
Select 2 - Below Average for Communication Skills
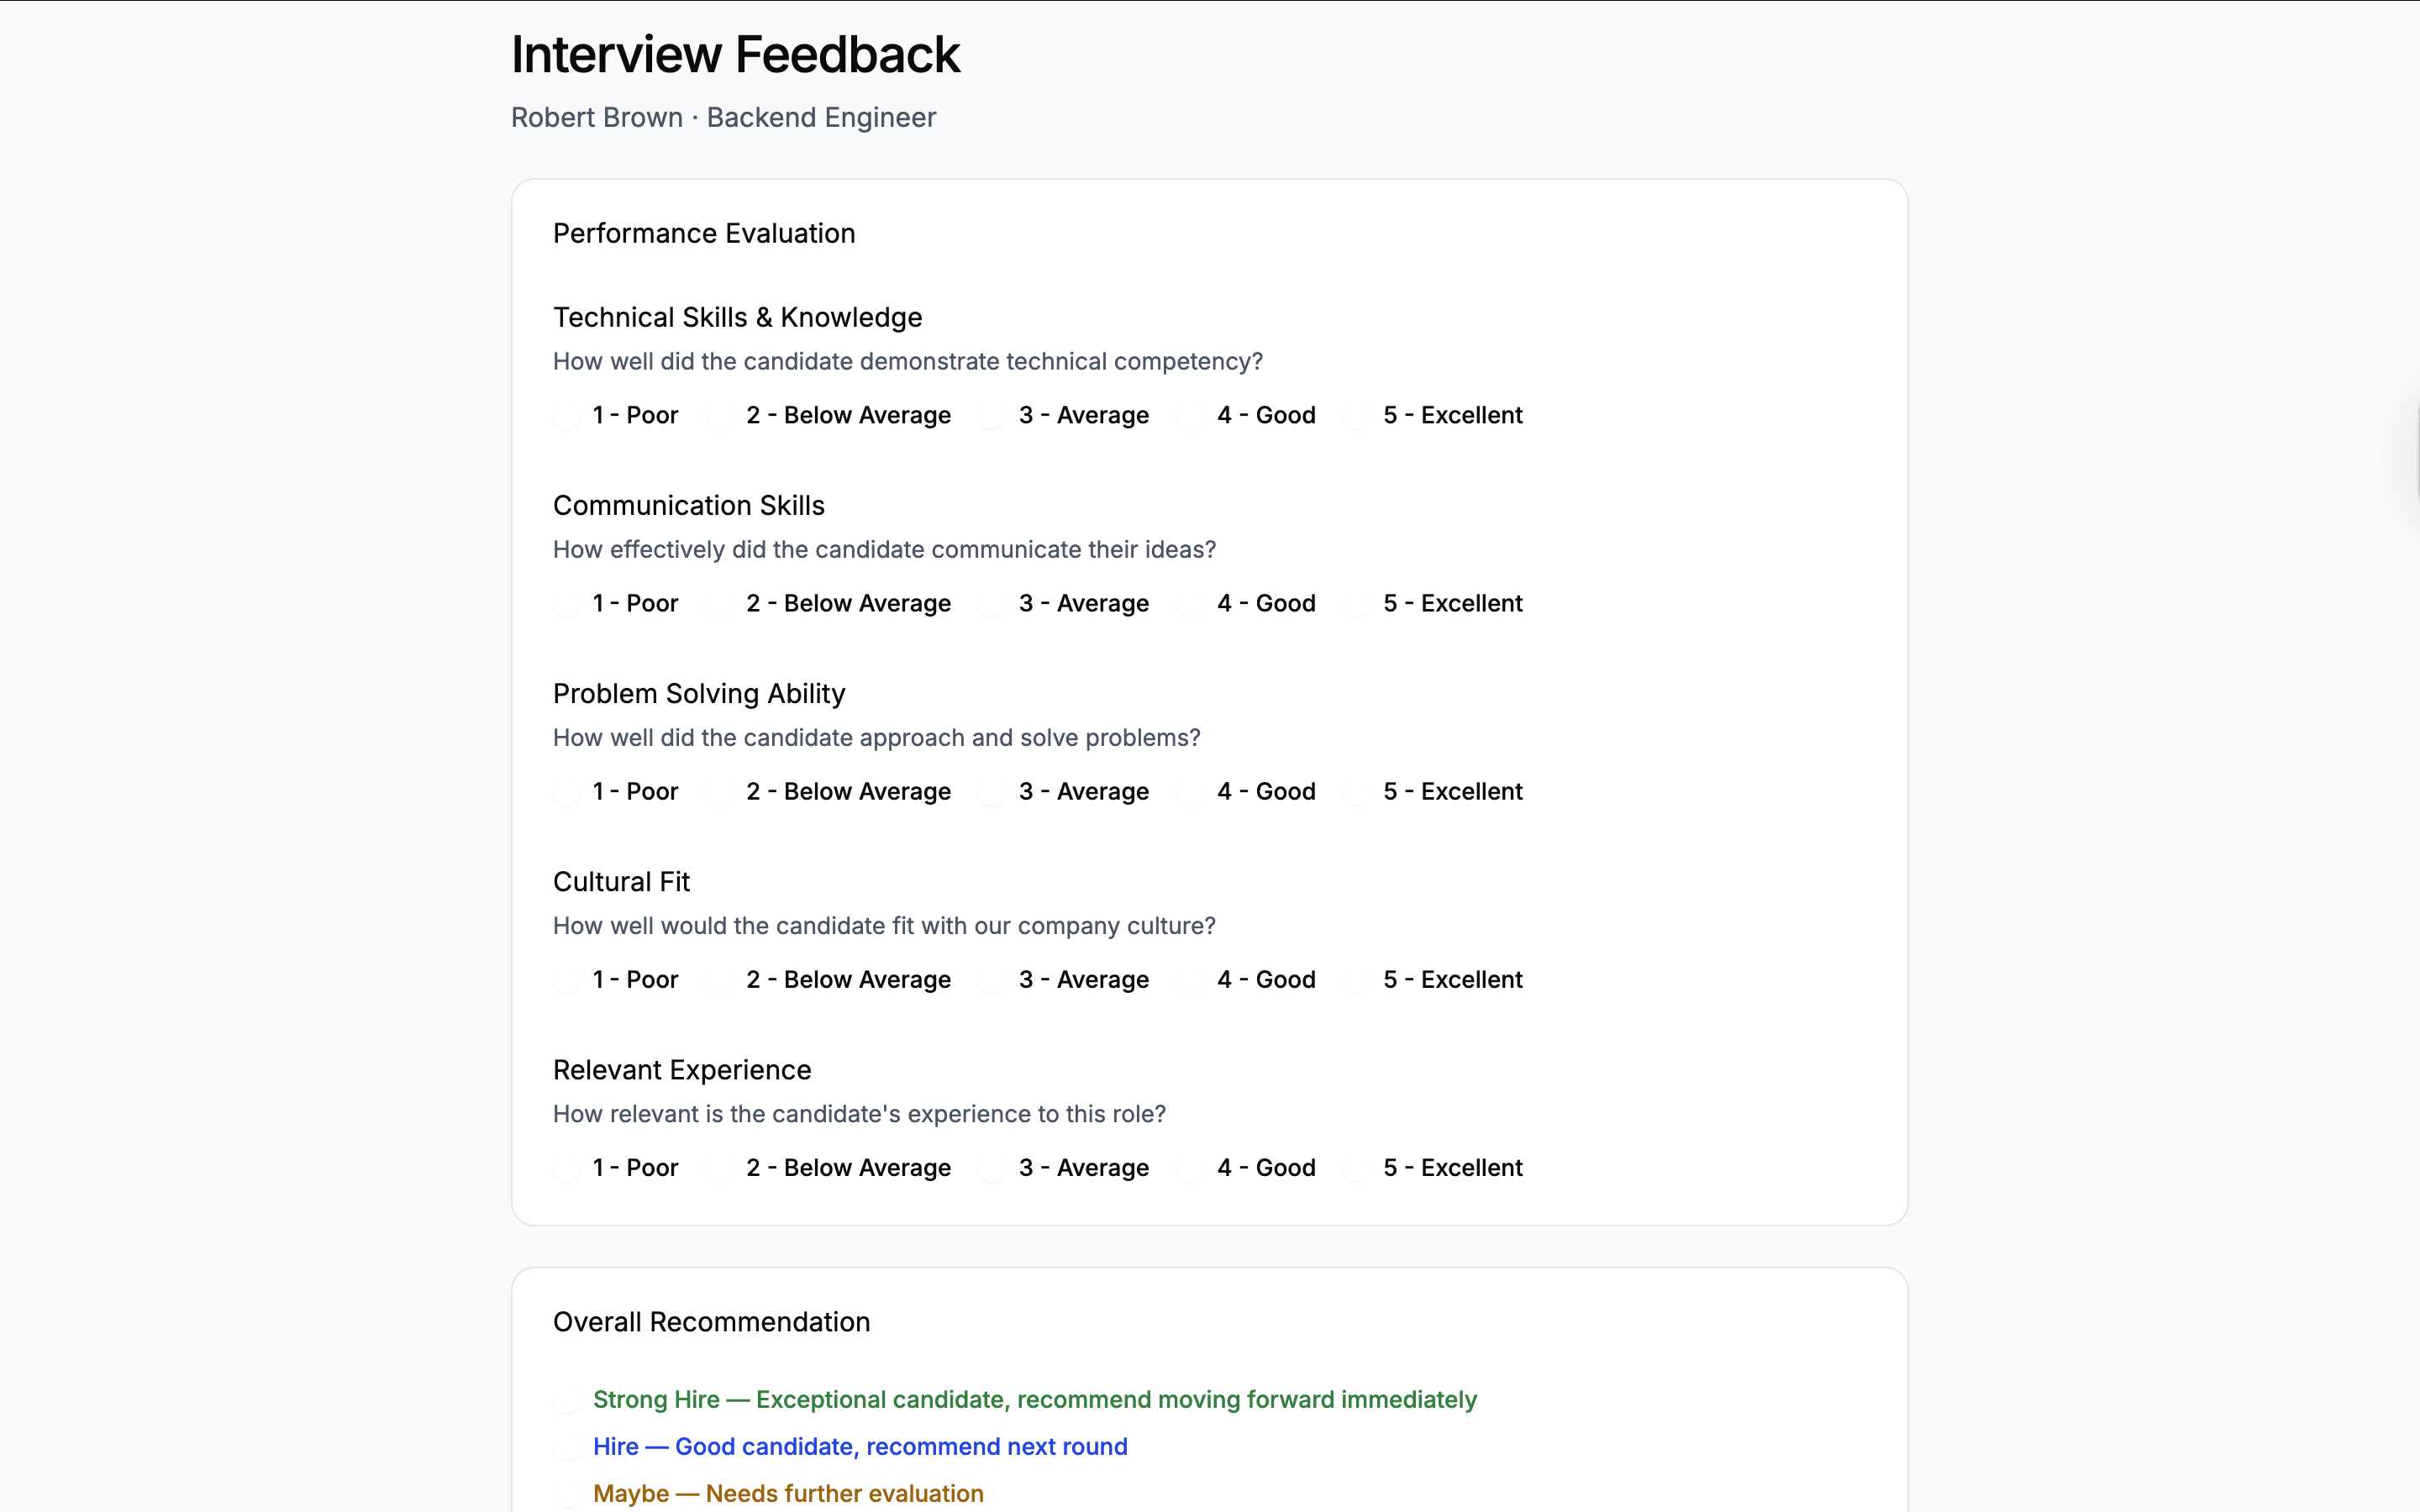[720, 604]
